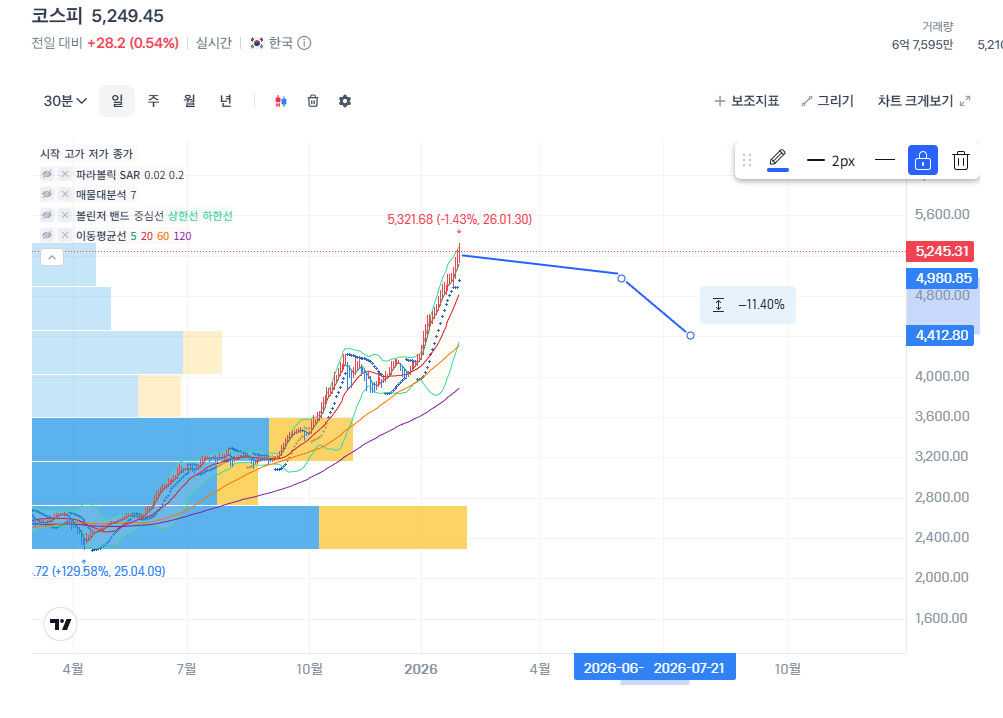Collapse the indicator legend chevron
Image resolution: width=1003 pixels, height=718 pixels.
(x=53, y=257)
